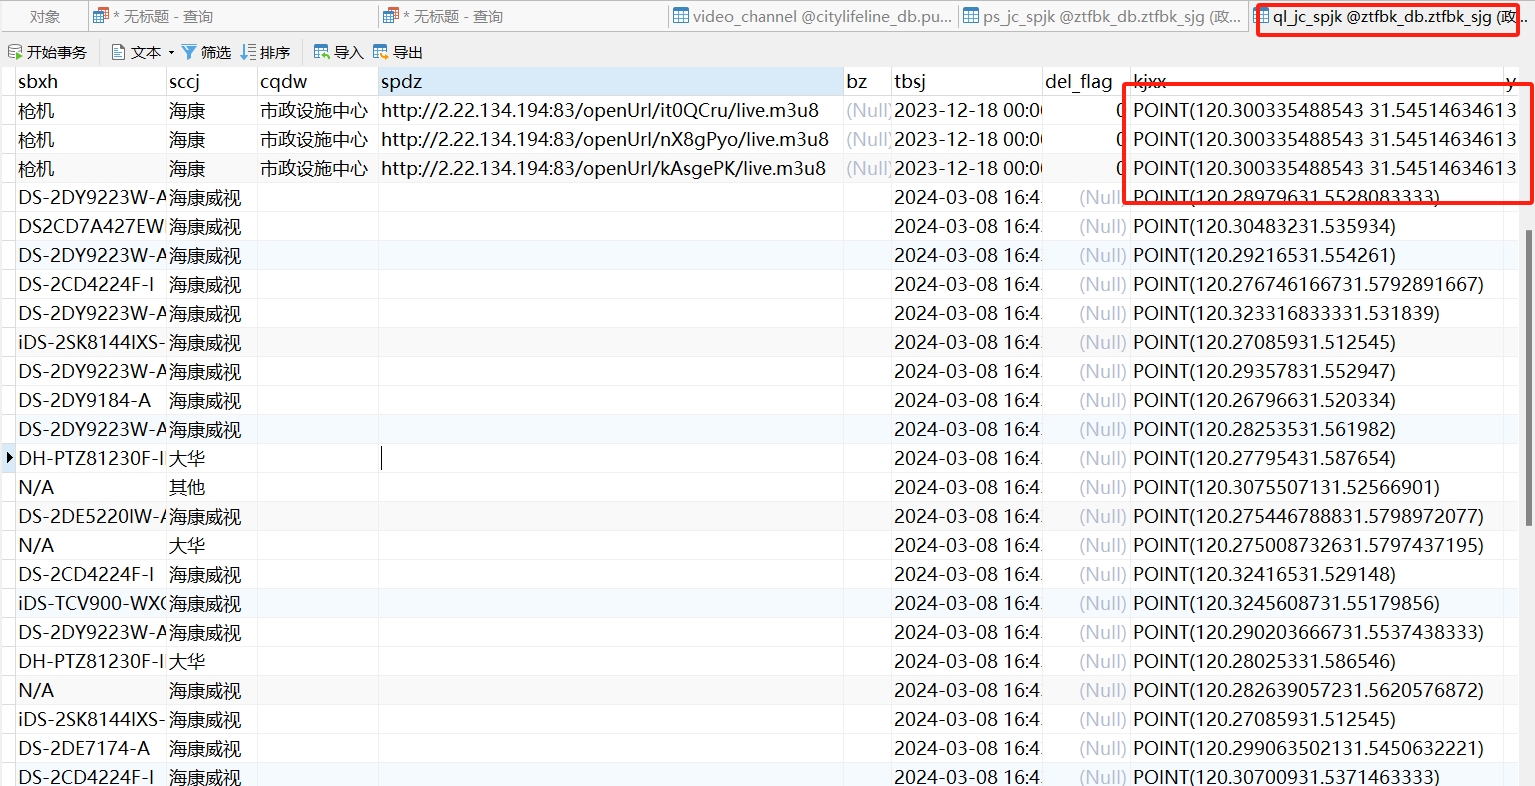
Task: Launch the 导出 export wizard
Action: (x=397, y=52)
